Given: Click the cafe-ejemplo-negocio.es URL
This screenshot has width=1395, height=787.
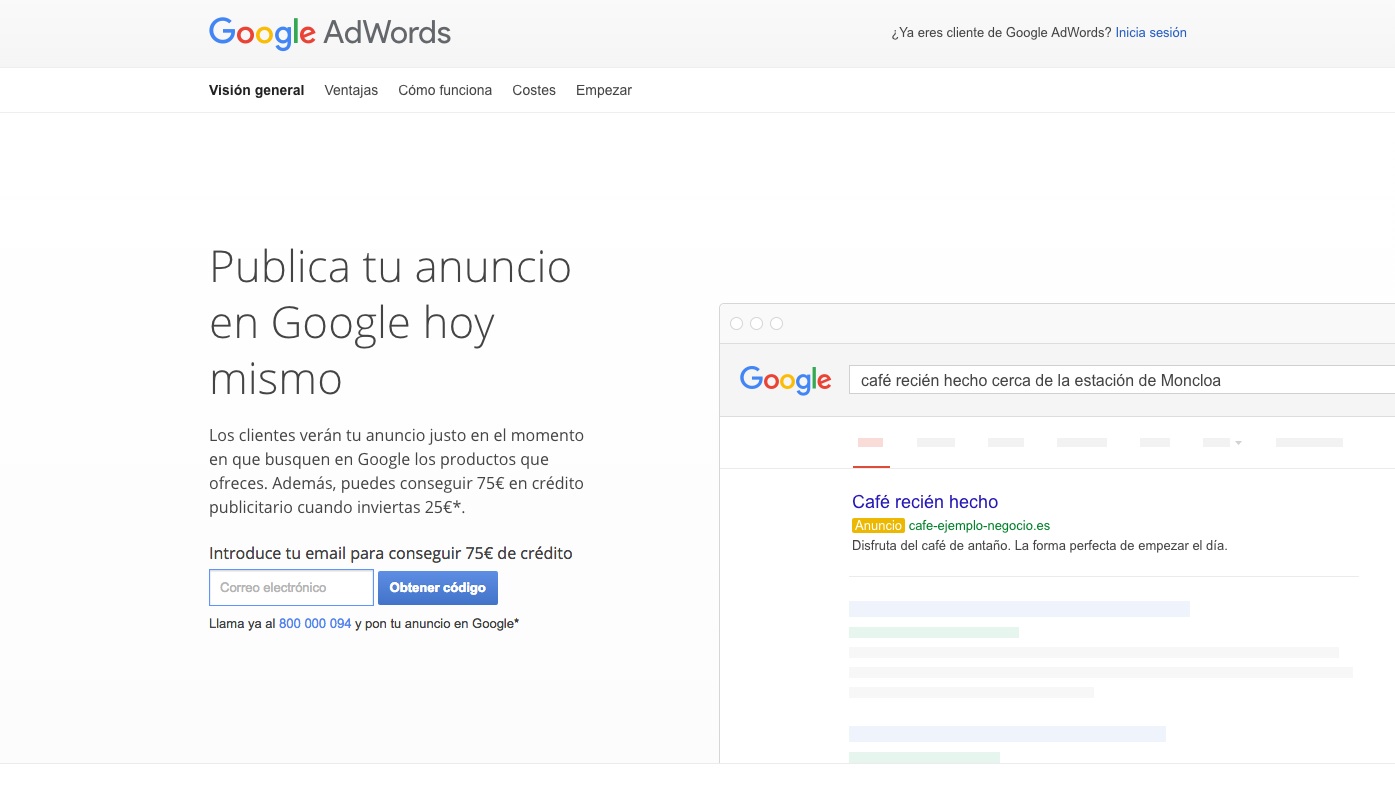Looking at the screenshot, I should click(x=979, y=525).
